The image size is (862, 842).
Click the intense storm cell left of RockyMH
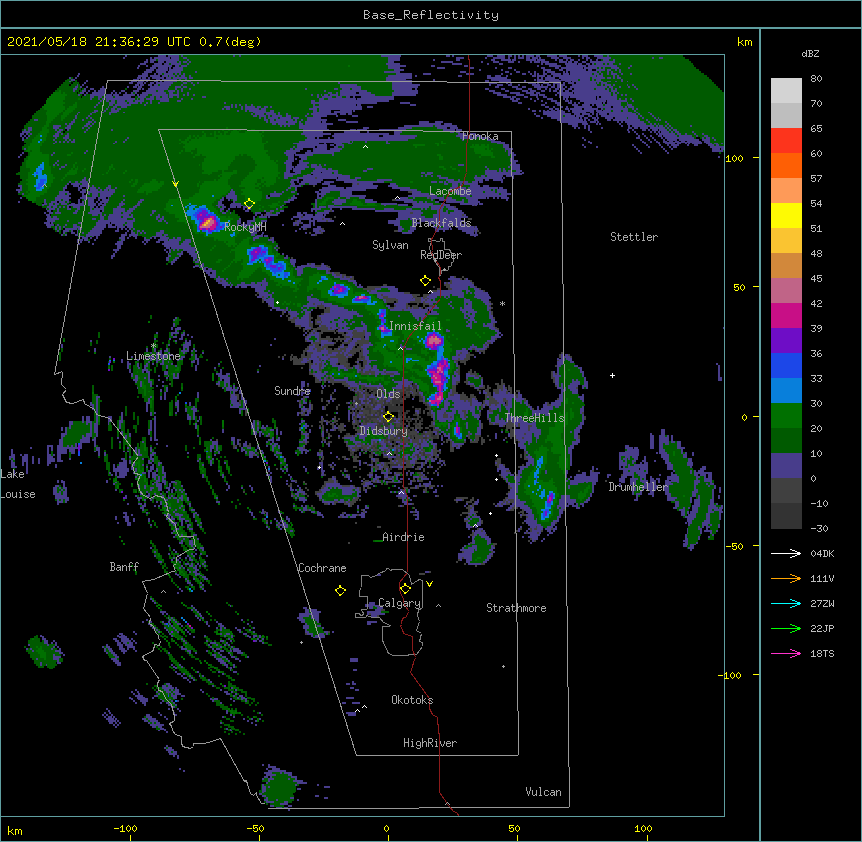(206, 220)
